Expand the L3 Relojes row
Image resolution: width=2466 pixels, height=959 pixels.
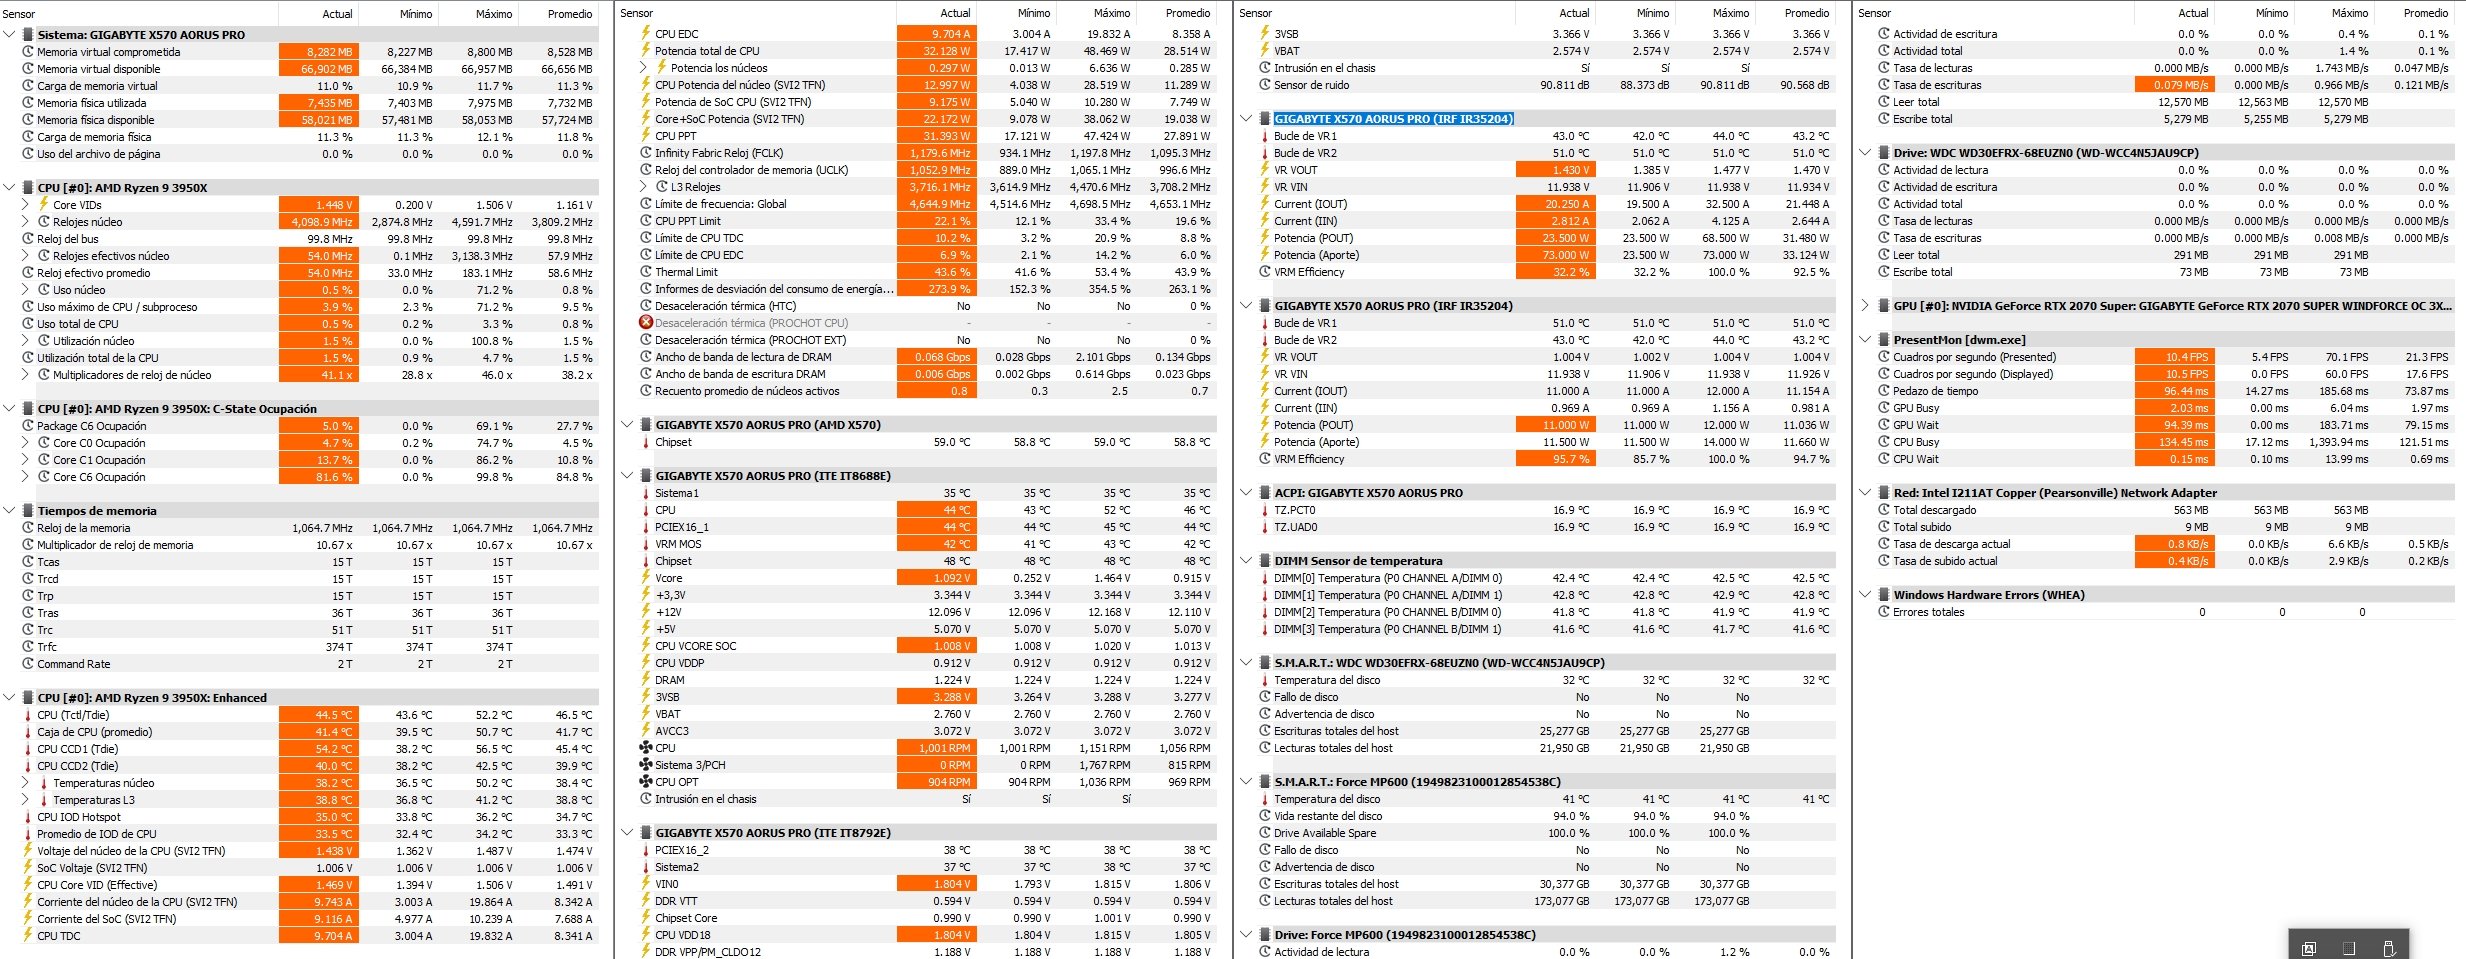click(644, 187)
